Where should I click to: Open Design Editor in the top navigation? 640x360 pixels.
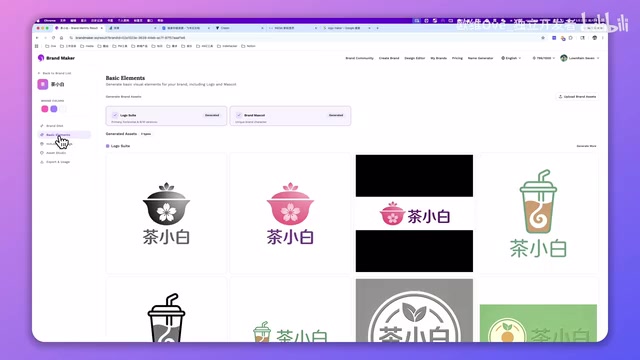[415, 58]
